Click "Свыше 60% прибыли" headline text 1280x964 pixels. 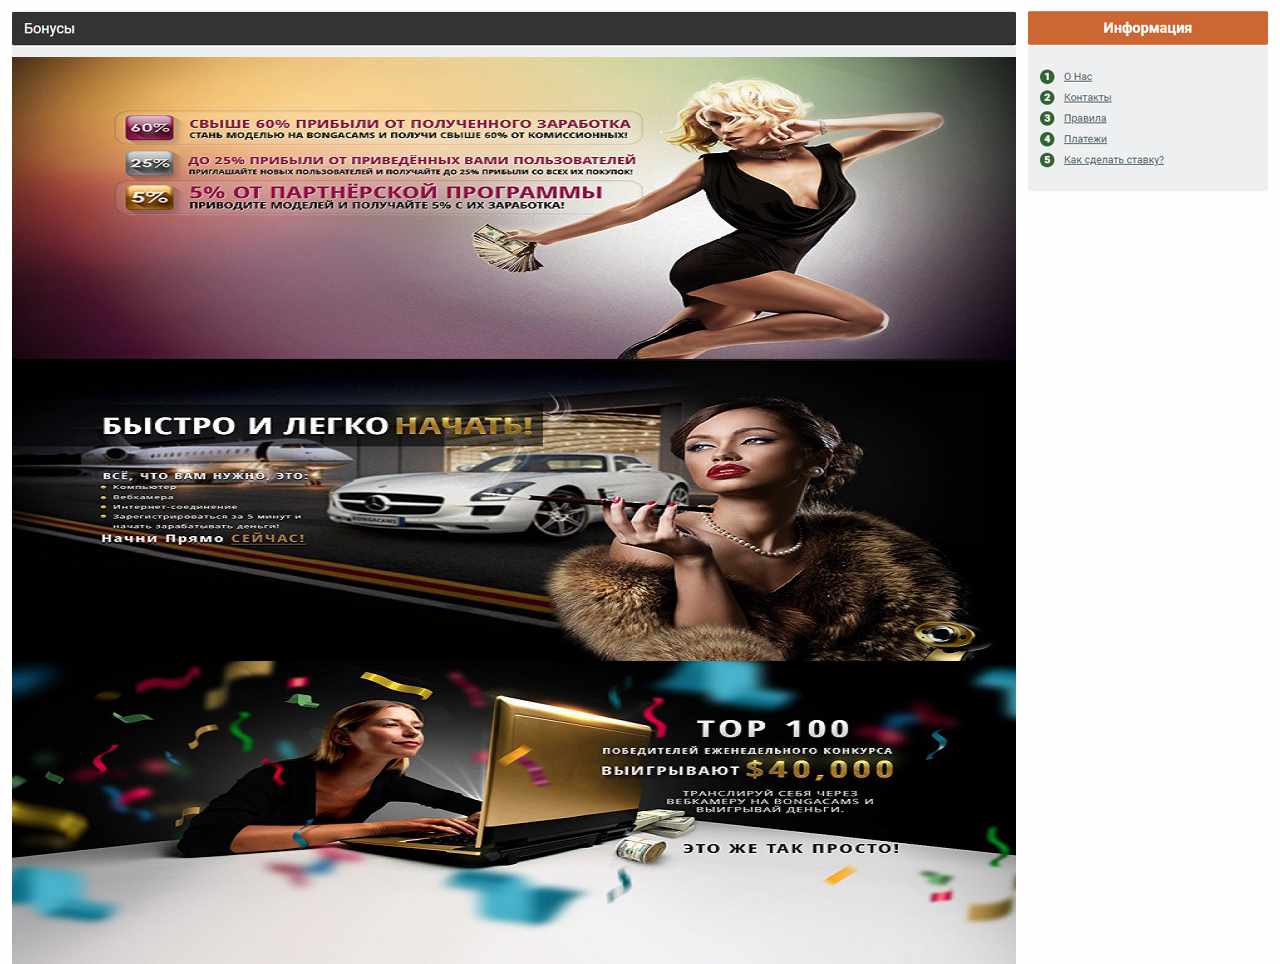[x=410, y=123]
